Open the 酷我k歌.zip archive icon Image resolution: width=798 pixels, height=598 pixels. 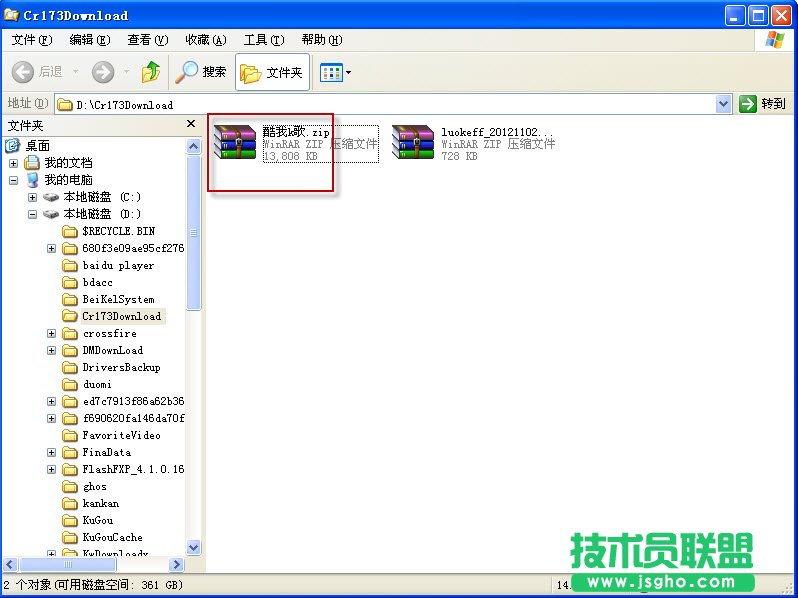235,143
